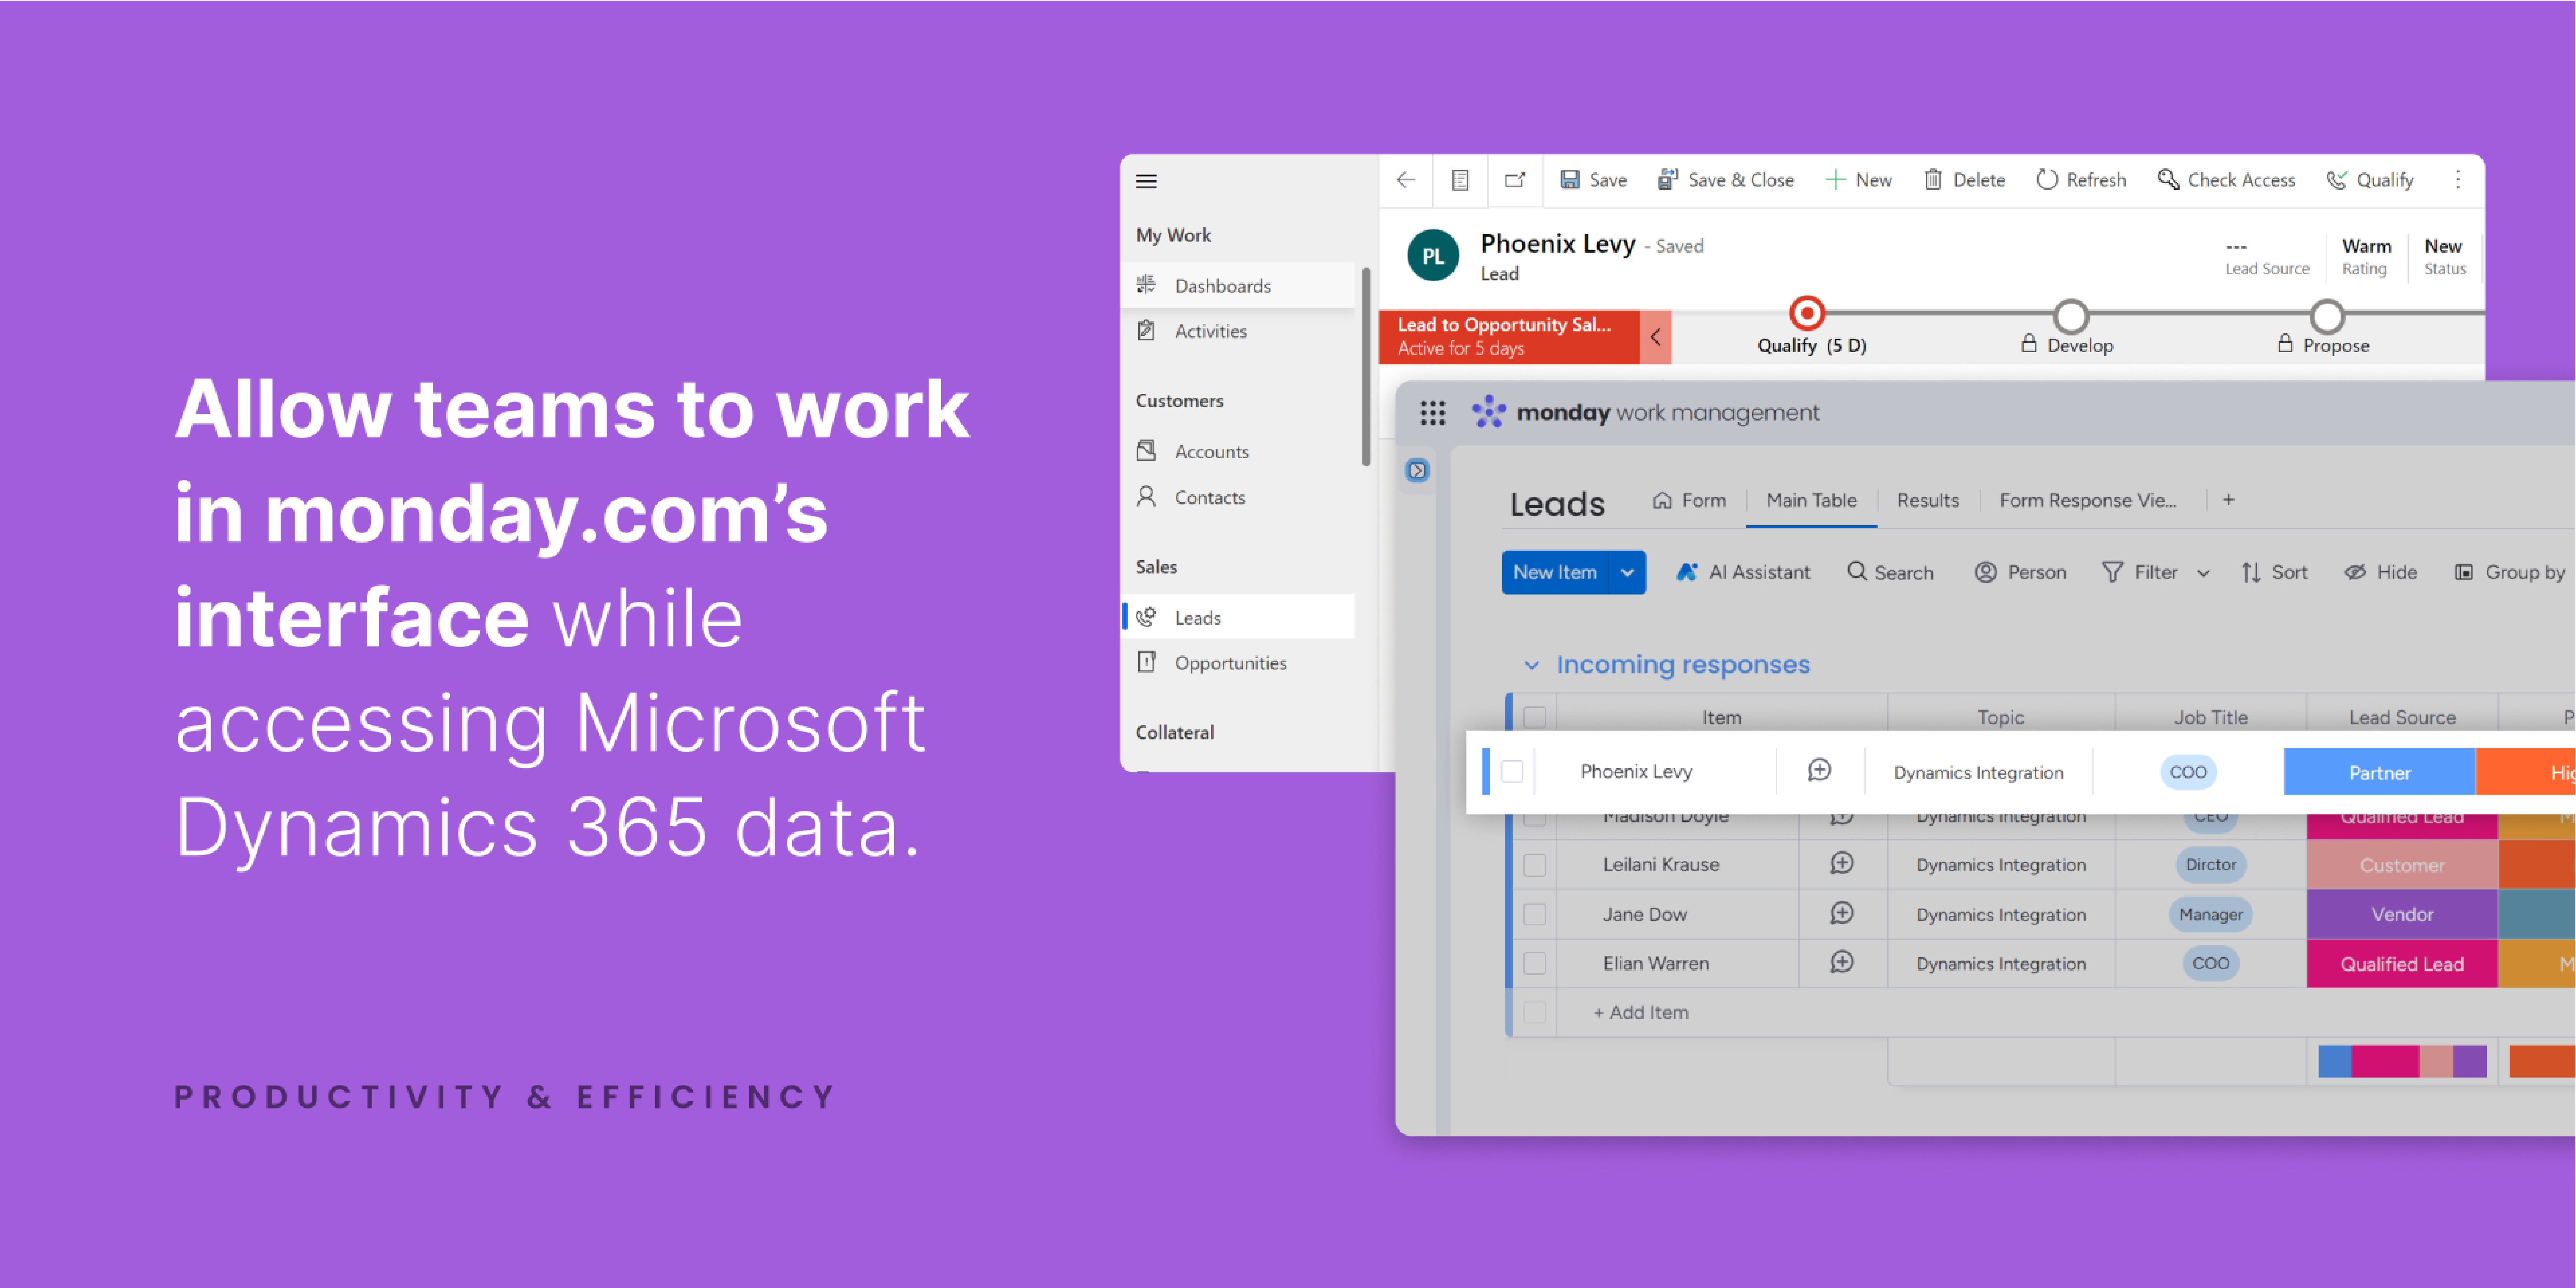Viewport: 2576px width, 1288px height.
Task: Open updates for Elian Warren
Action: click(1842, 962)
